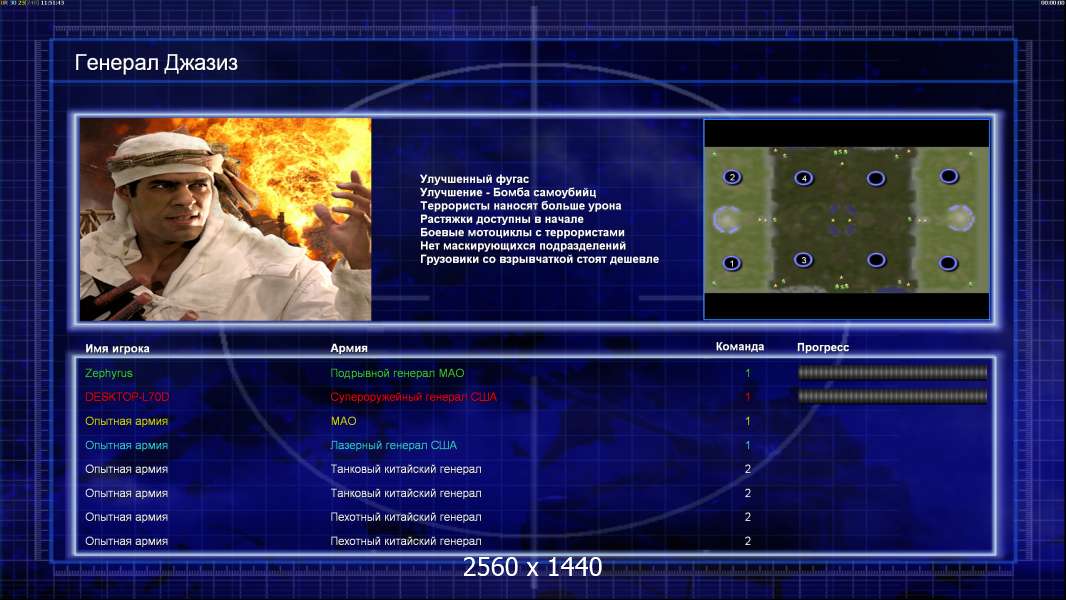Viewport: 1066px width, 600px height.
Task: Click start position marker 2 on the minimap
Action: 732,177
